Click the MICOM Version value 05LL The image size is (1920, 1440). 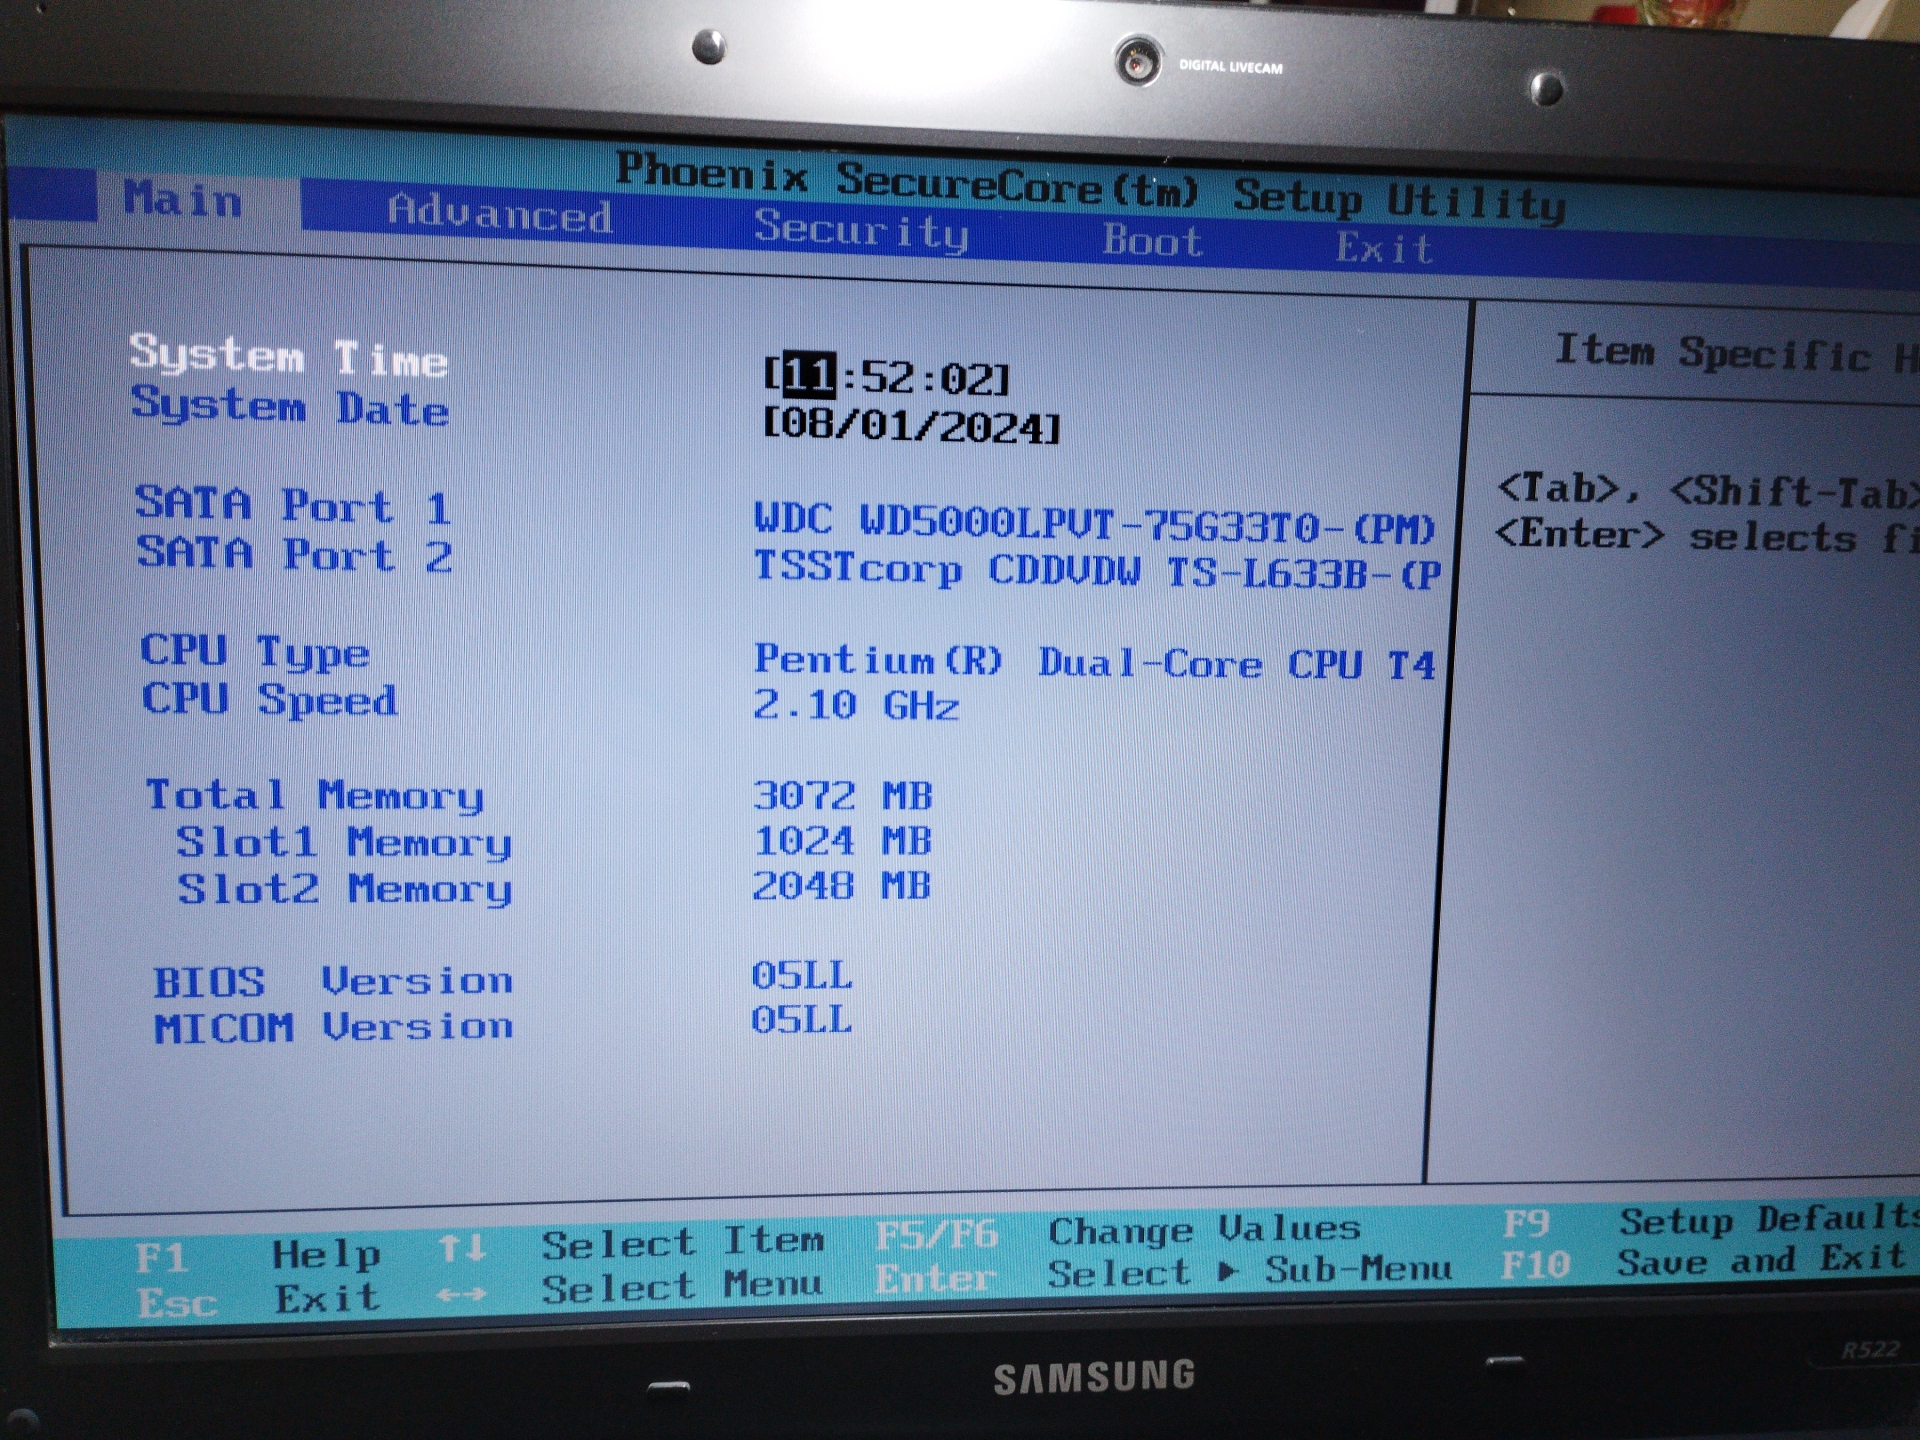click(x=802, y=1020)
